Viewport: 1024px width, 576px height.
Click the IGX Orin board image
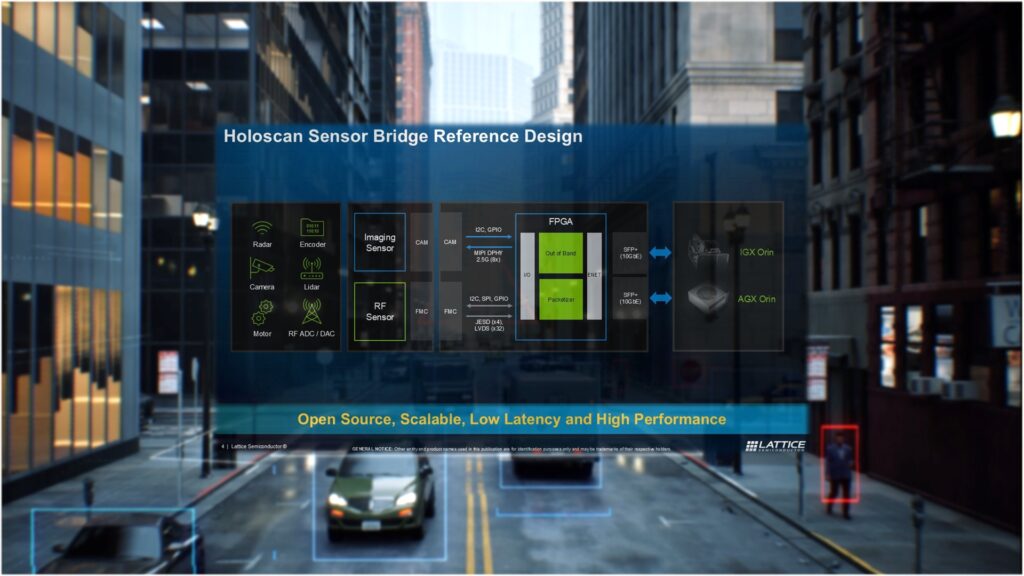point(709,250)
